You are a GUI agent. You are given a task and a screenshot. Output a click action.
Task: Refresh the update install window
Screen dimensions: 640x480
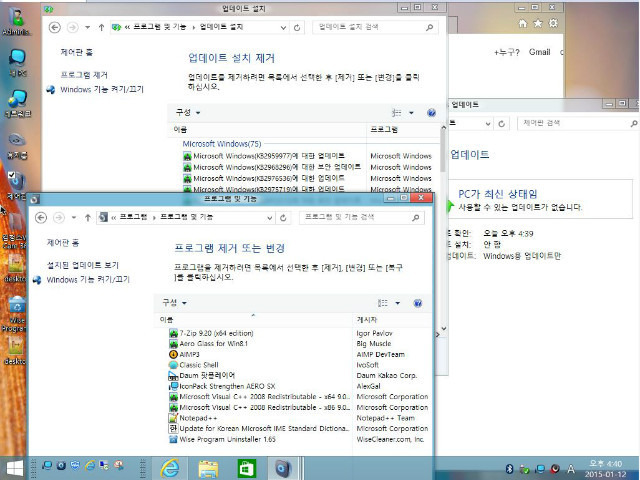(297, 27)
